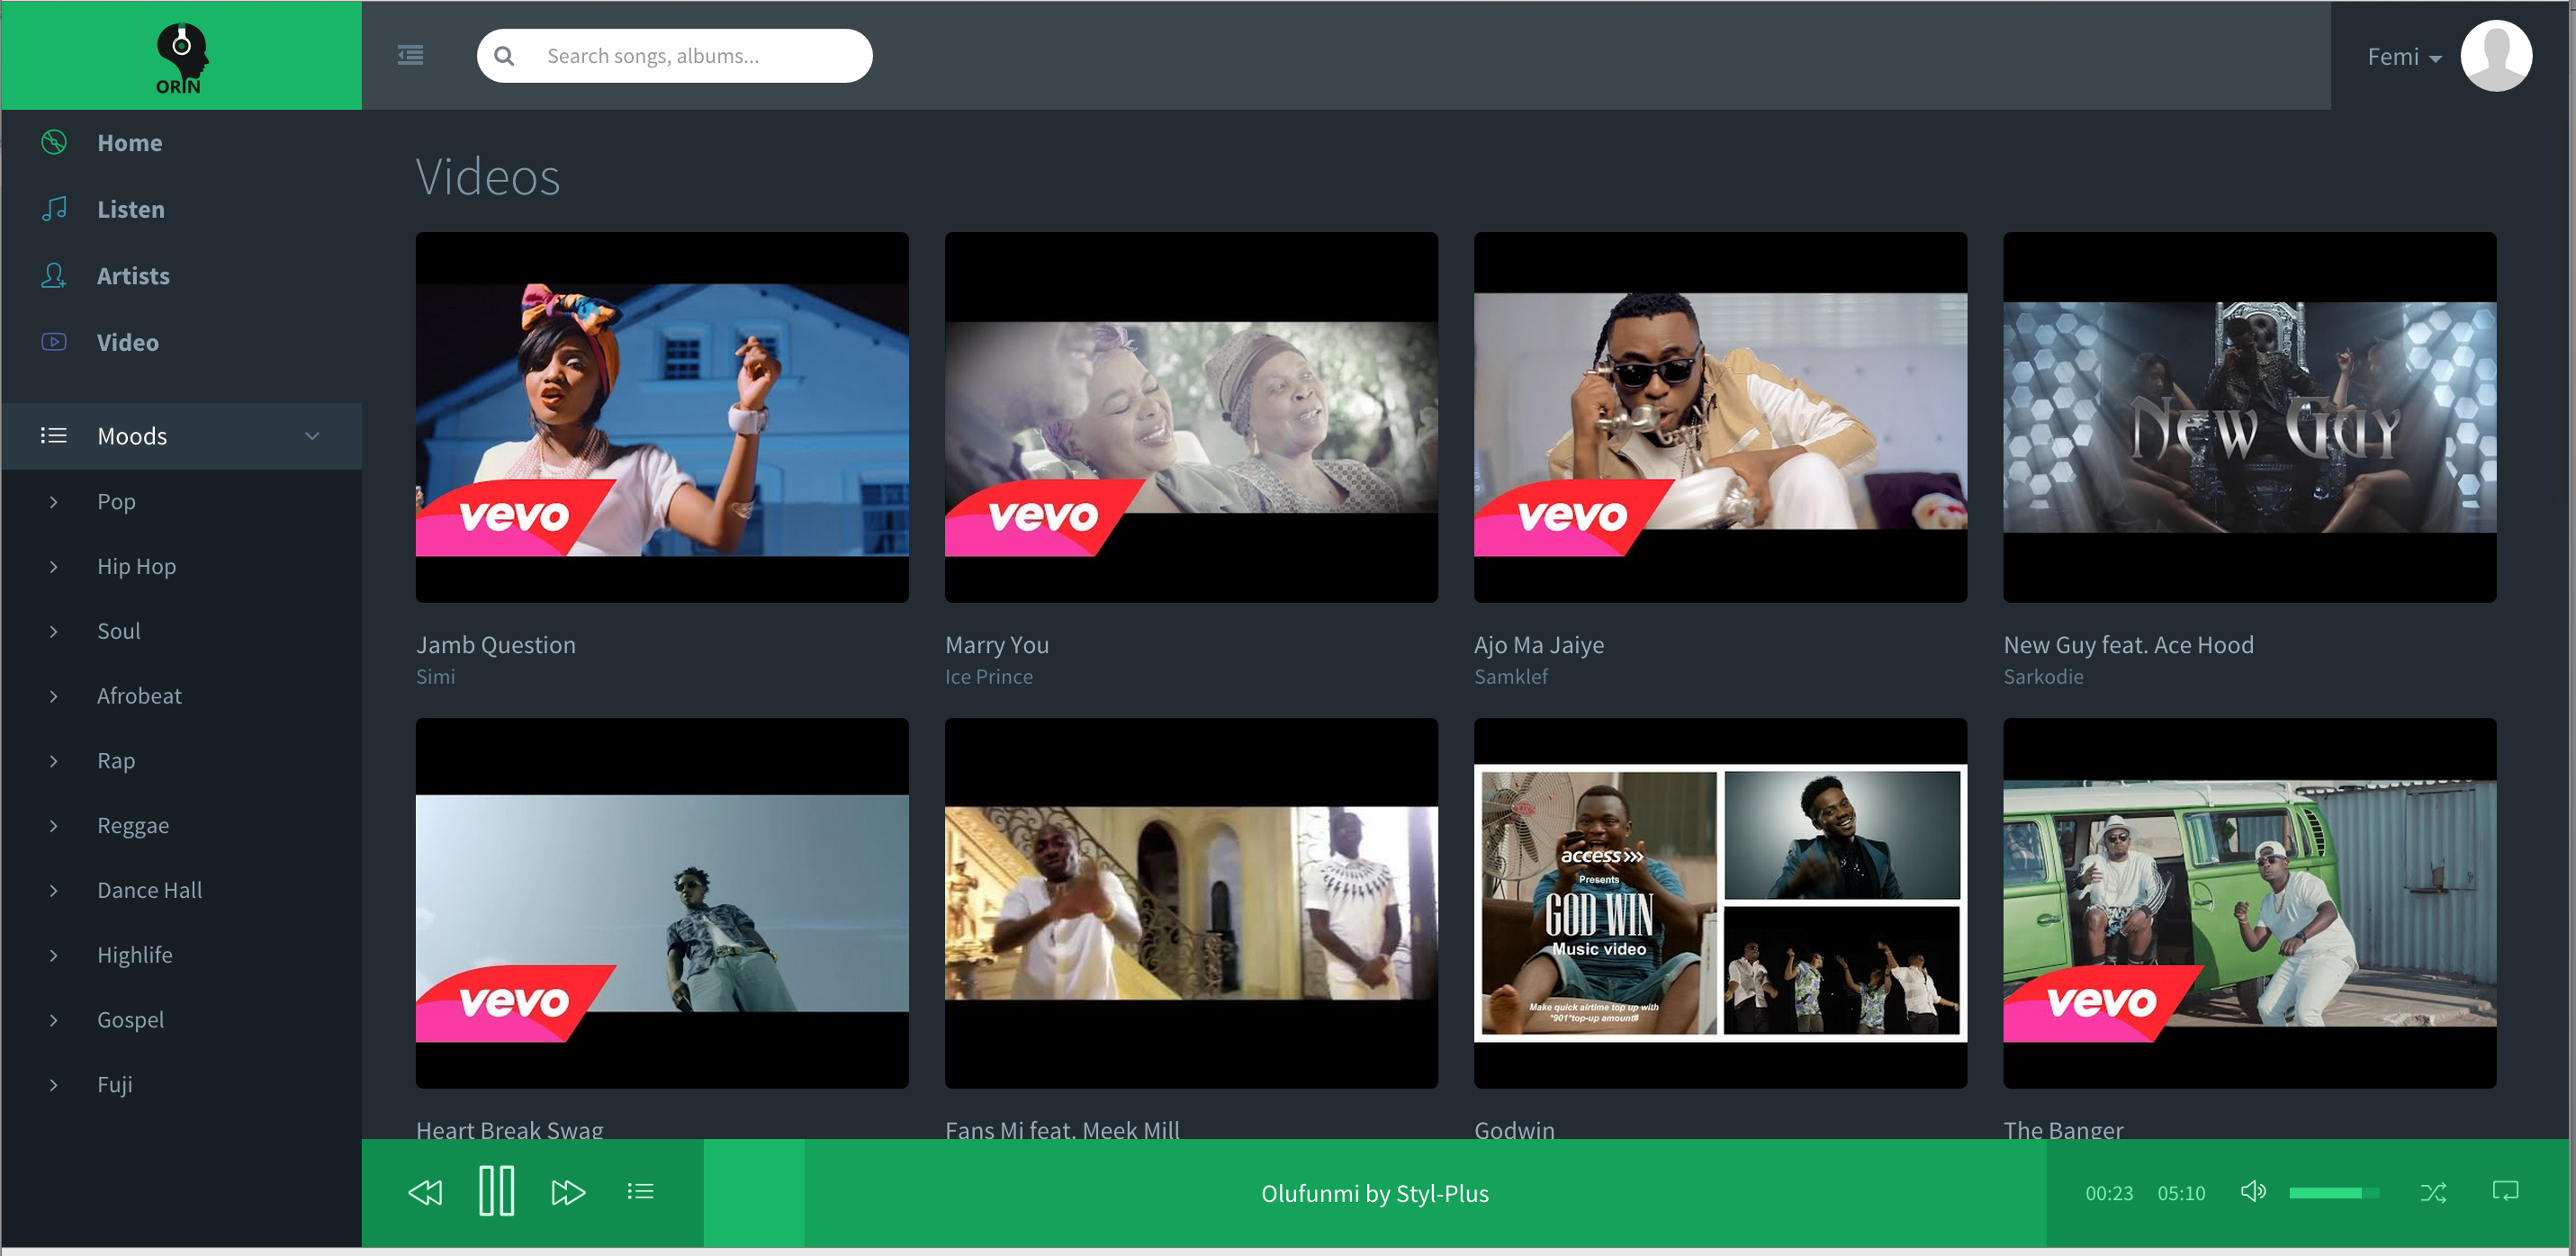Pause the current song
Viewport: 2576px width, 1256px height.
click(497, 1191)
